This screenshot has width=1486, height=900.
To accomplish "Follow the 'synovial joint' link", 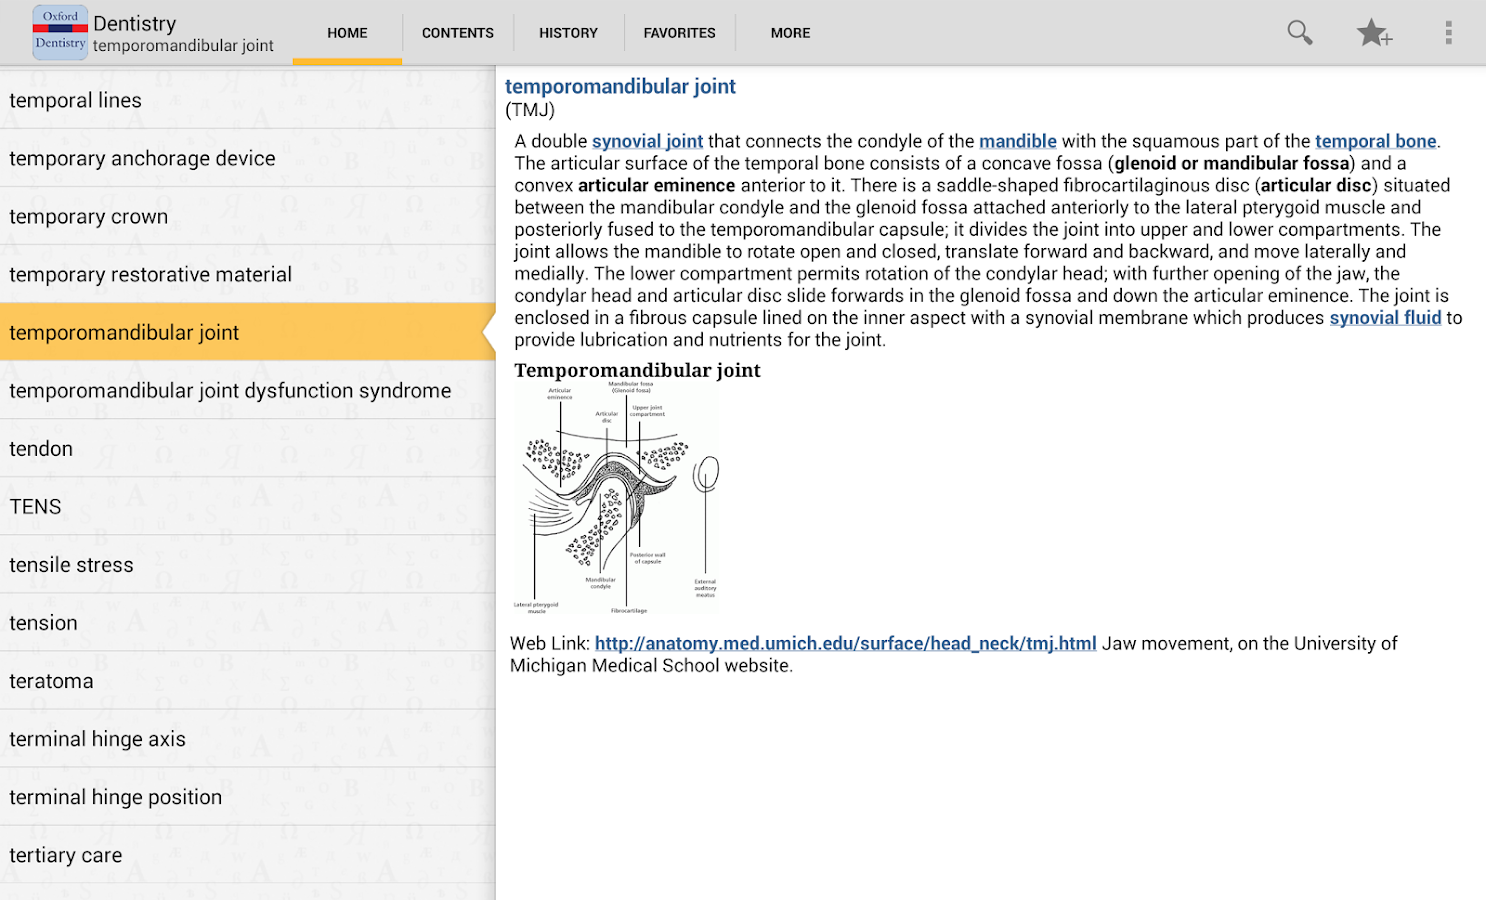I will [647, 141].
